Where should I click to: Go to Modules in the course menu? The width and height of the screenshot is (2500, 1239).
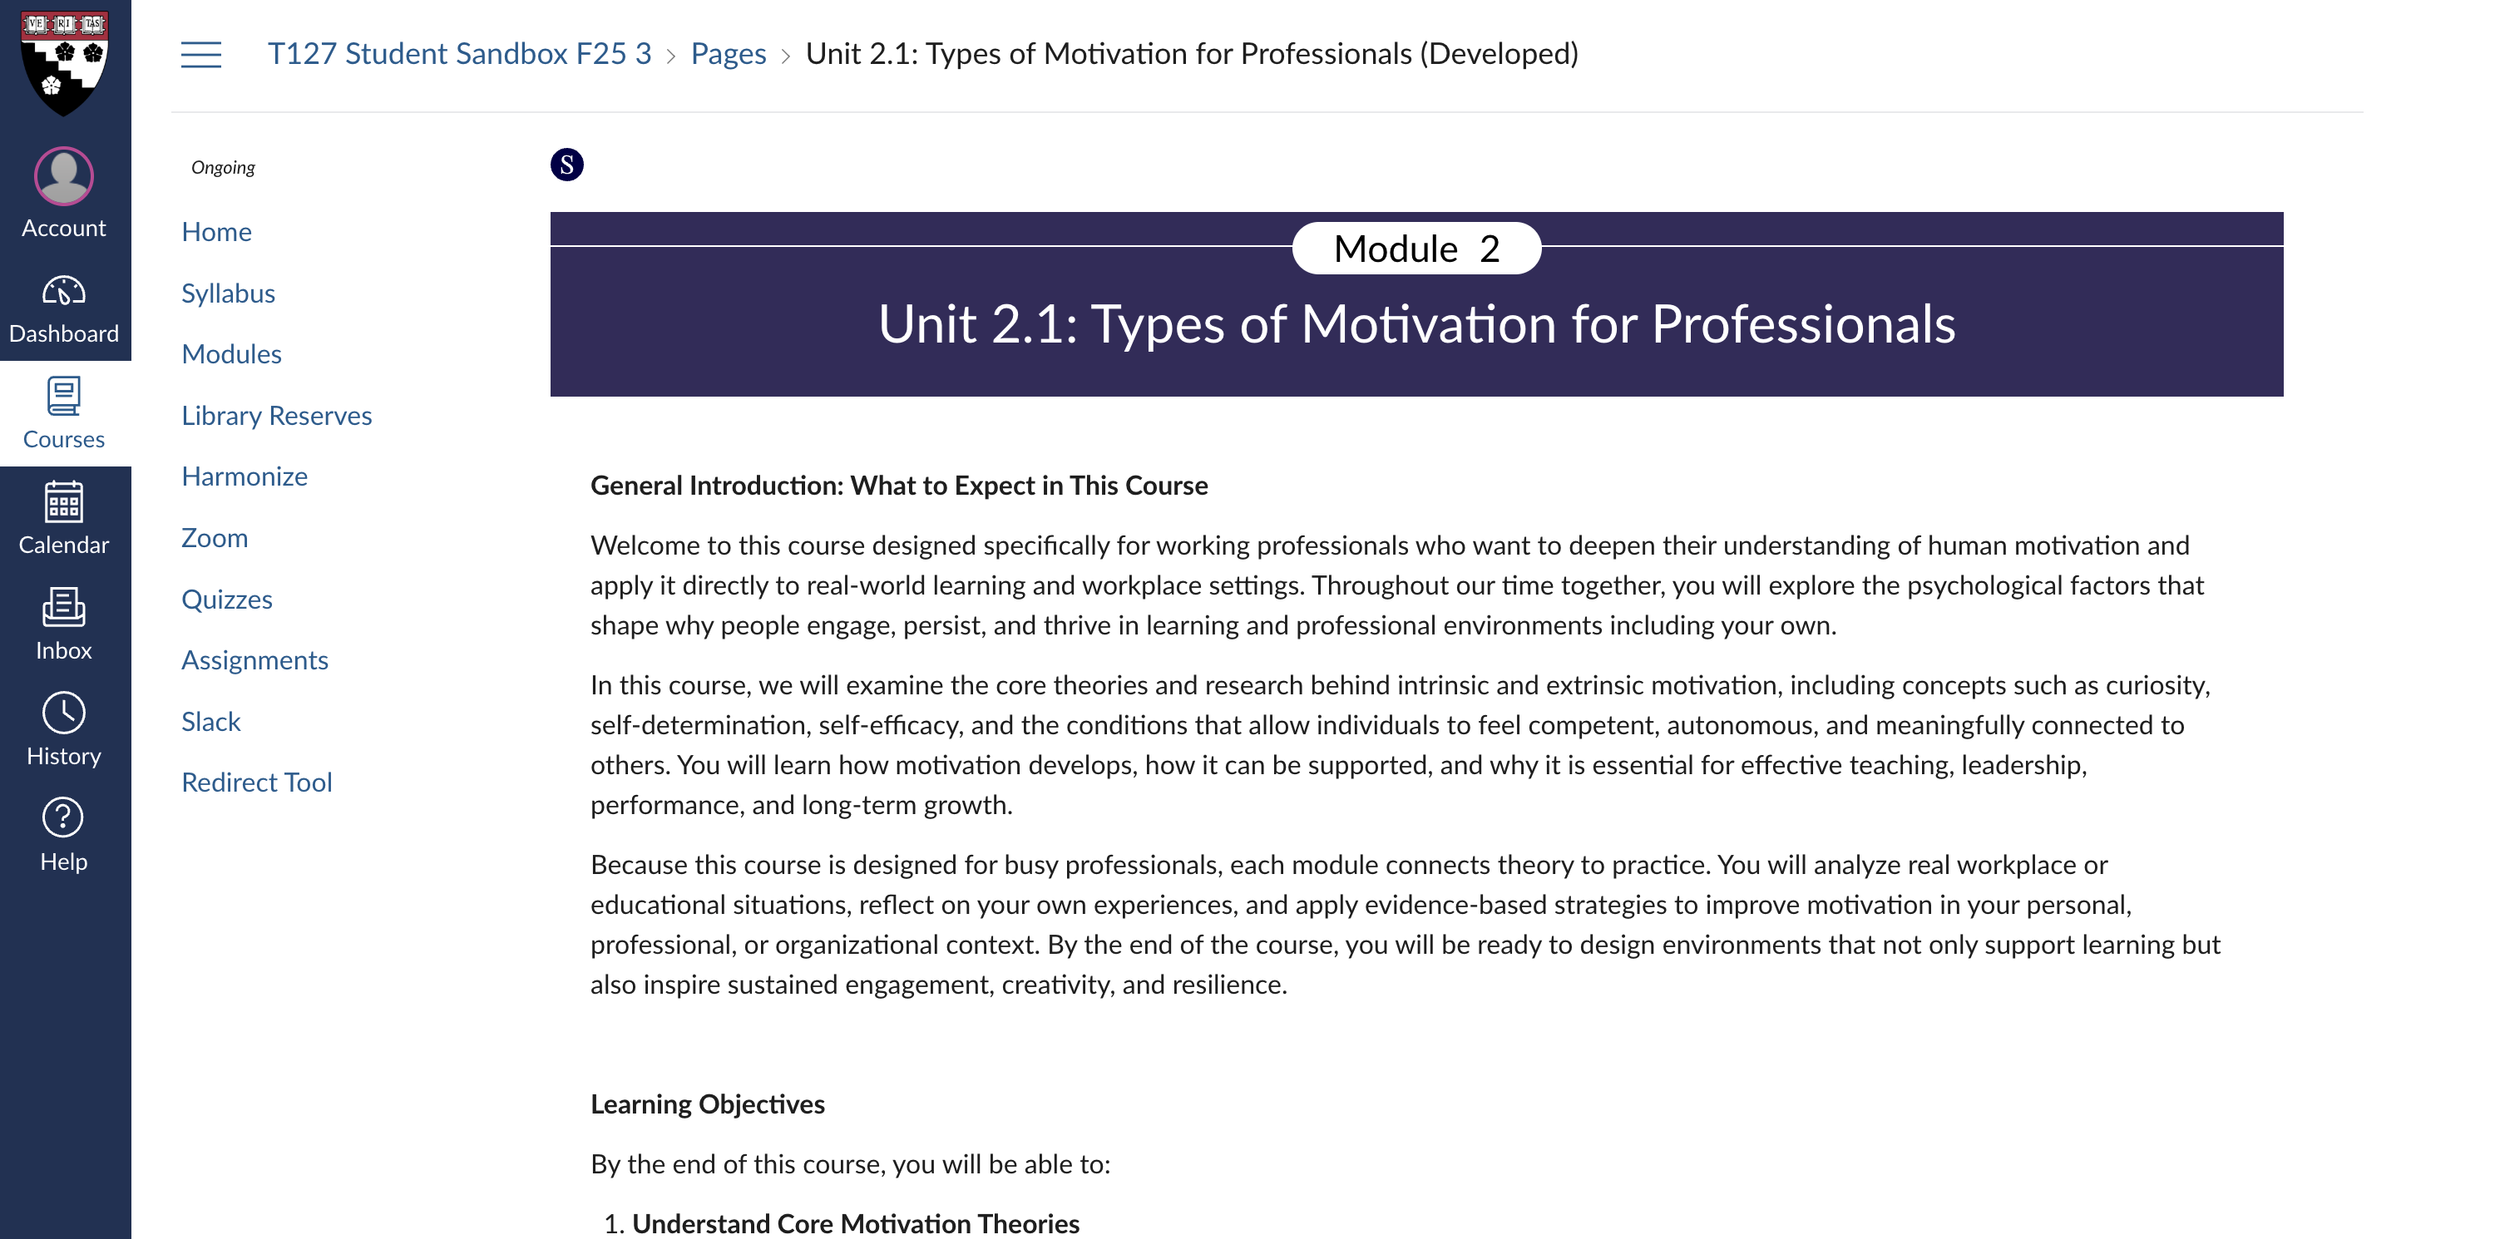[231, 354]
